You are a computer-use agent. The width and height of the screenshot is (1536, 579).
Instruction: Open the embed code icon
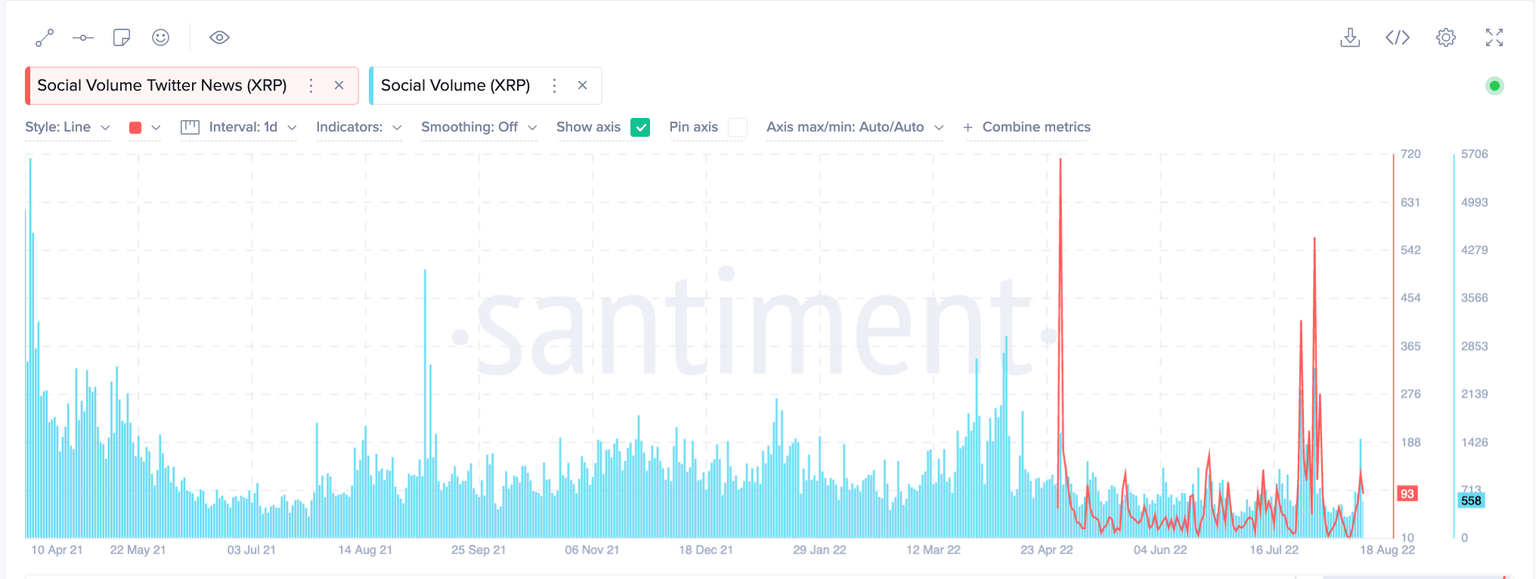tap(1397, 38)
